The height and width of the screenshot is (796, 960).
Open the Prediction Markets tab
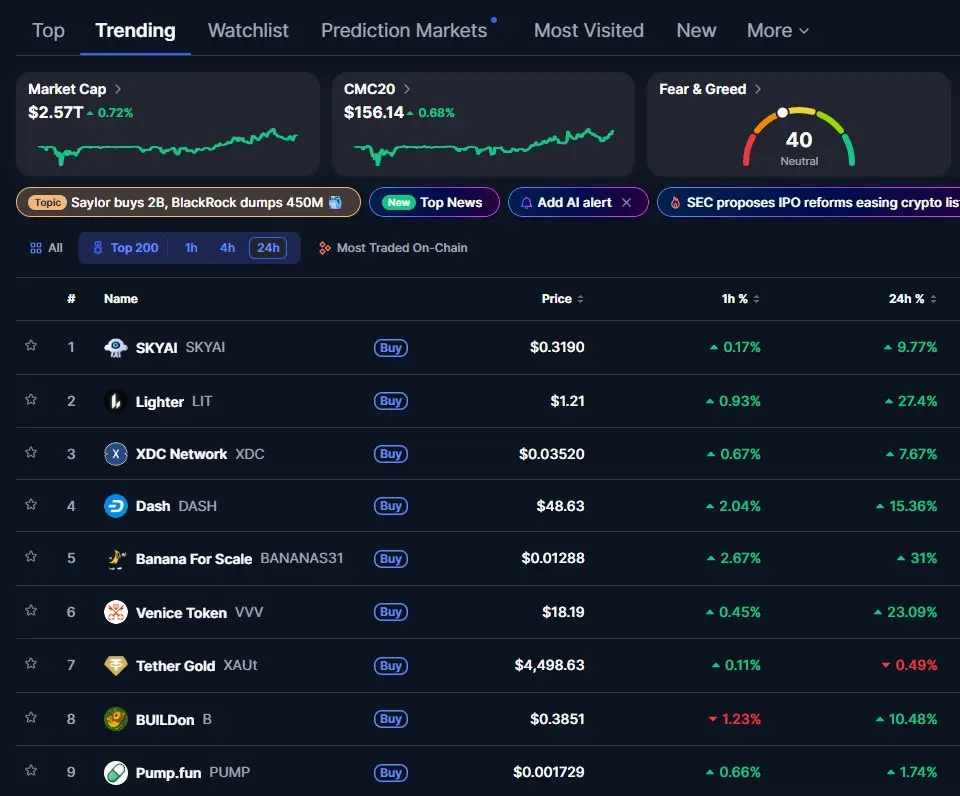point(404,31)
